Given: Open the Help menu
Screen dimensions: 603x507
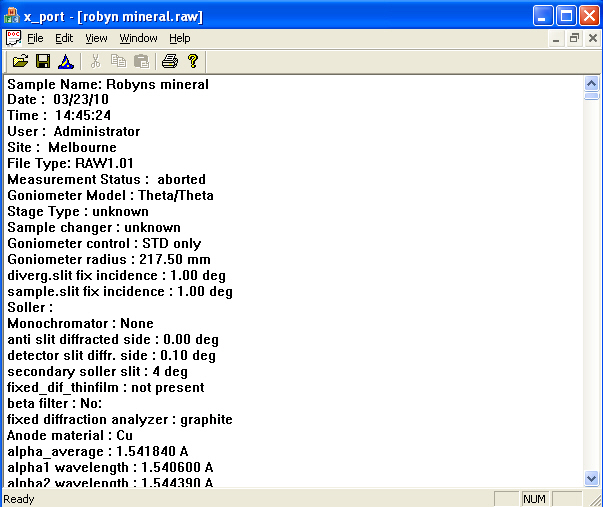Looking at the screenshot, I should [x=180, y=38].
